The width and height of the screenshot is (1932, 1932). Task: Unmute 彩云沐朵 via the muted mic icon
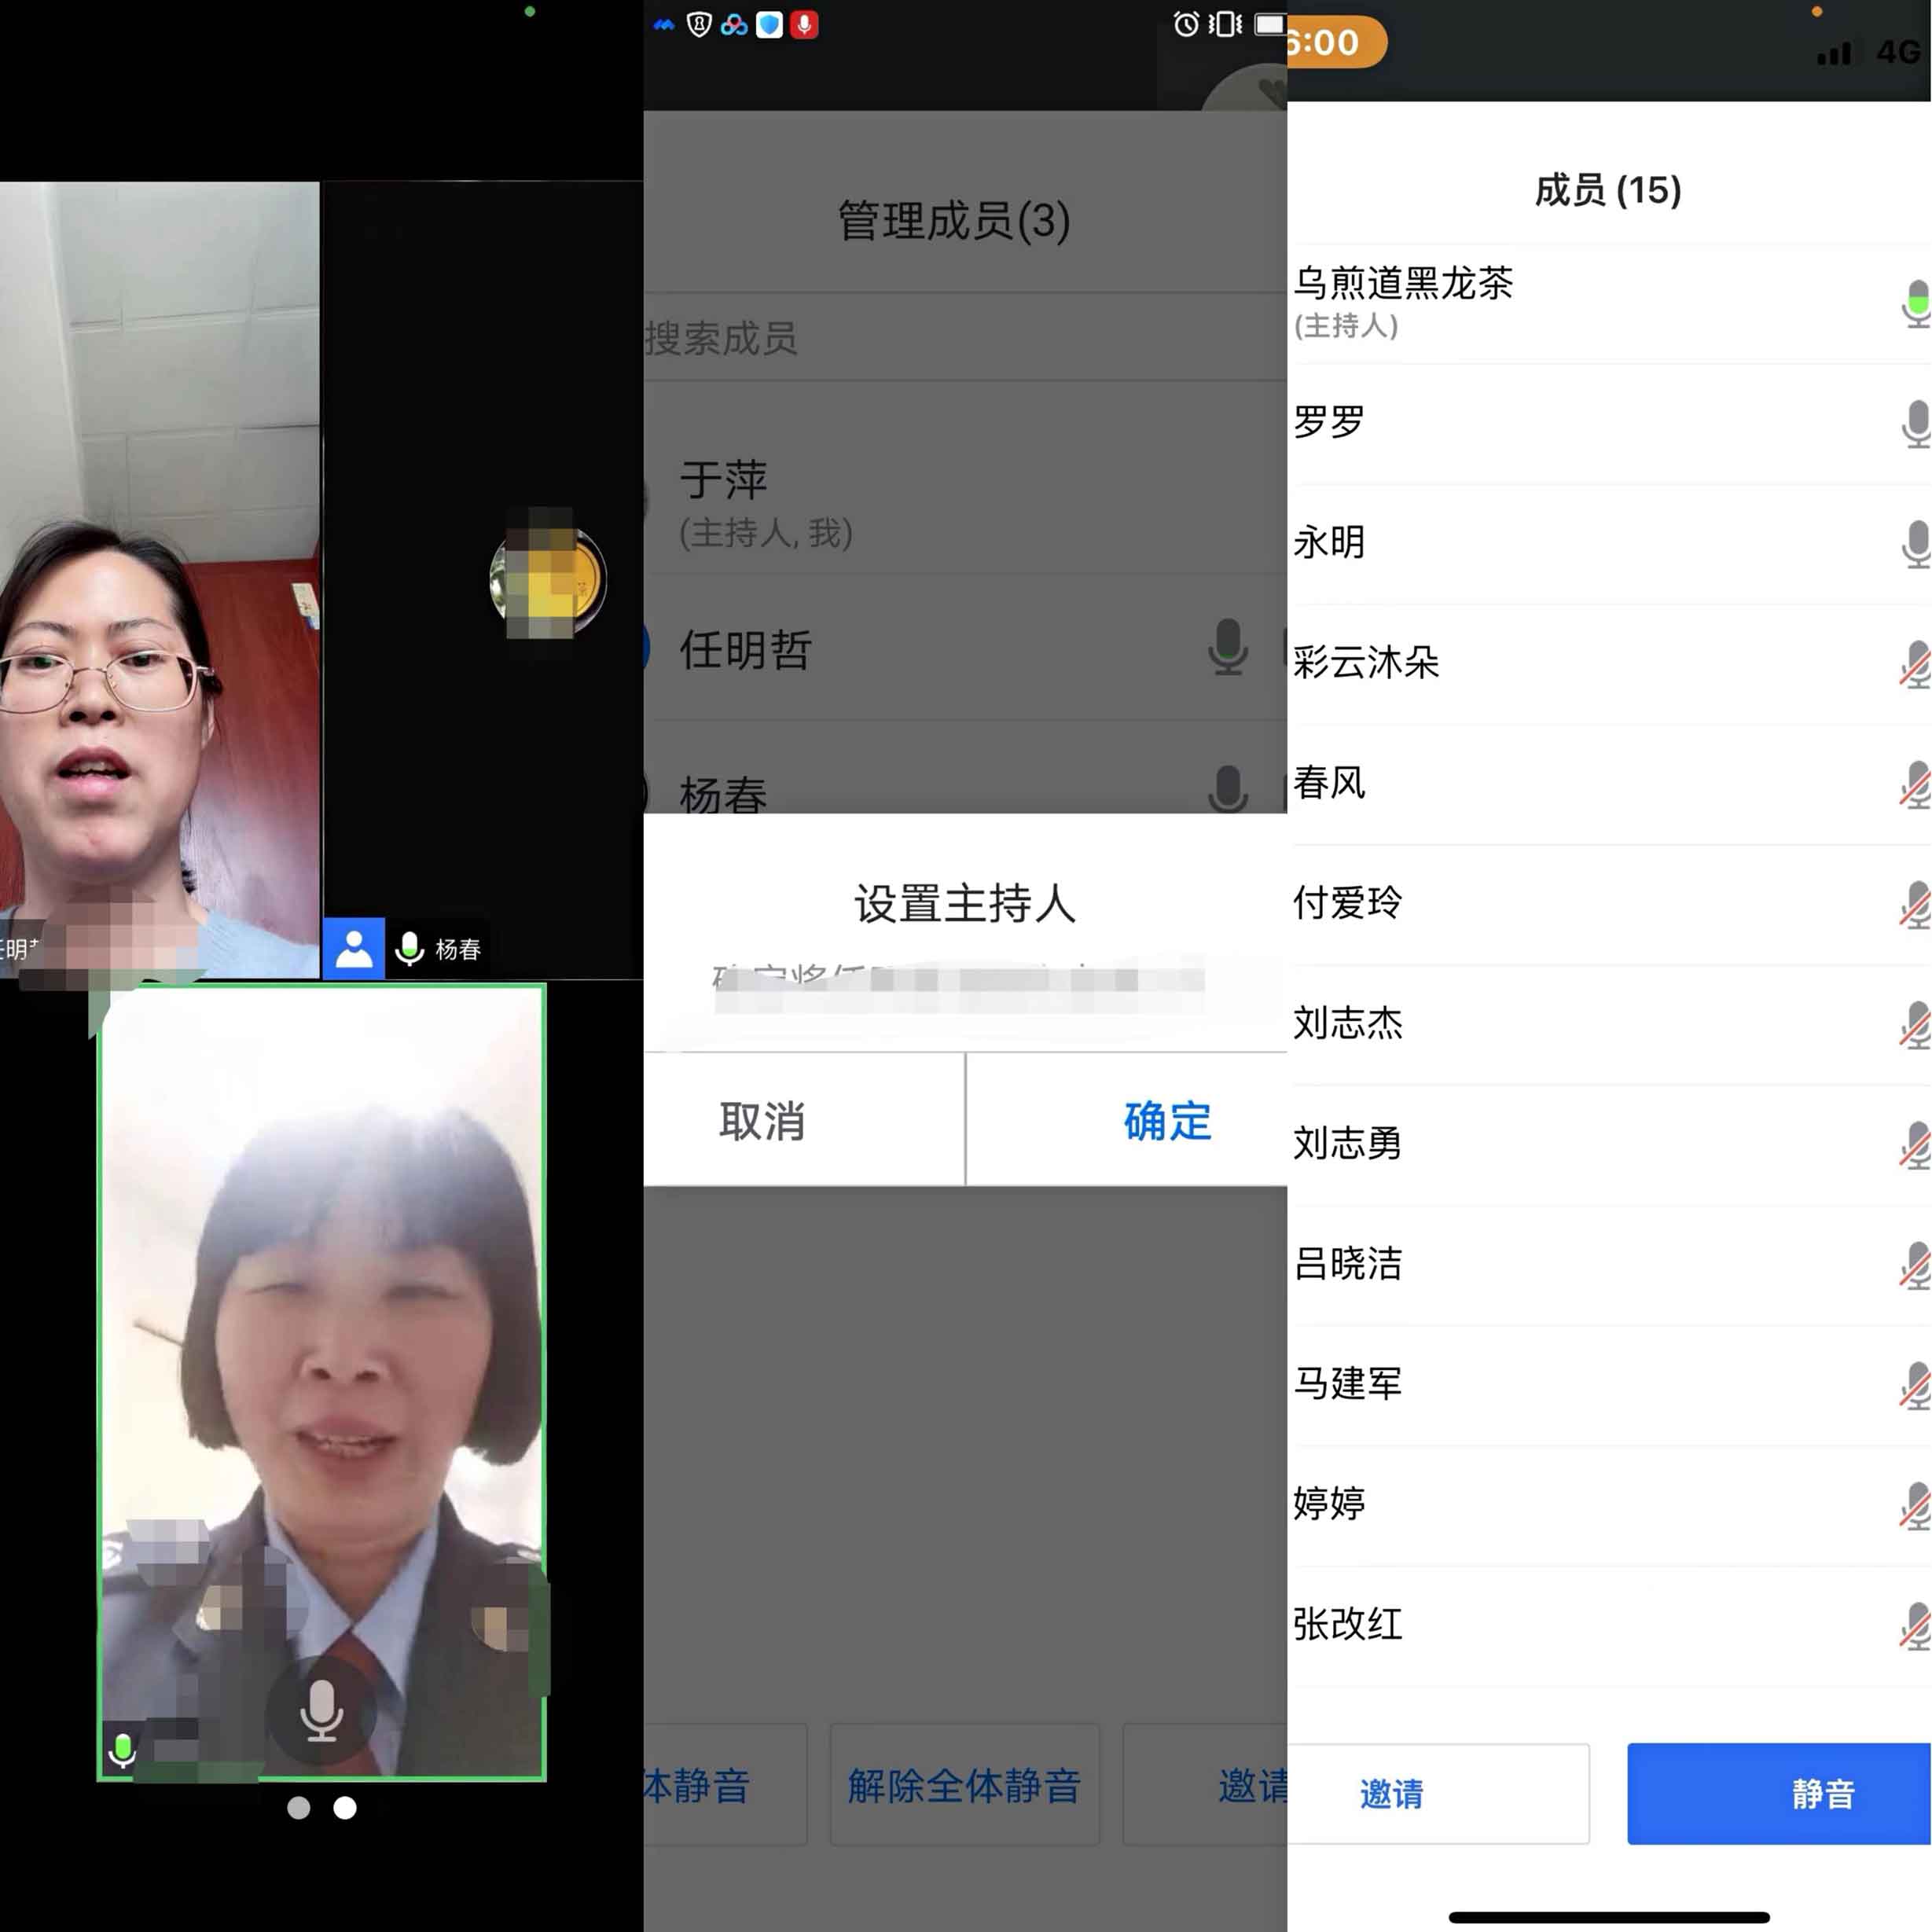click(1914, 664)
